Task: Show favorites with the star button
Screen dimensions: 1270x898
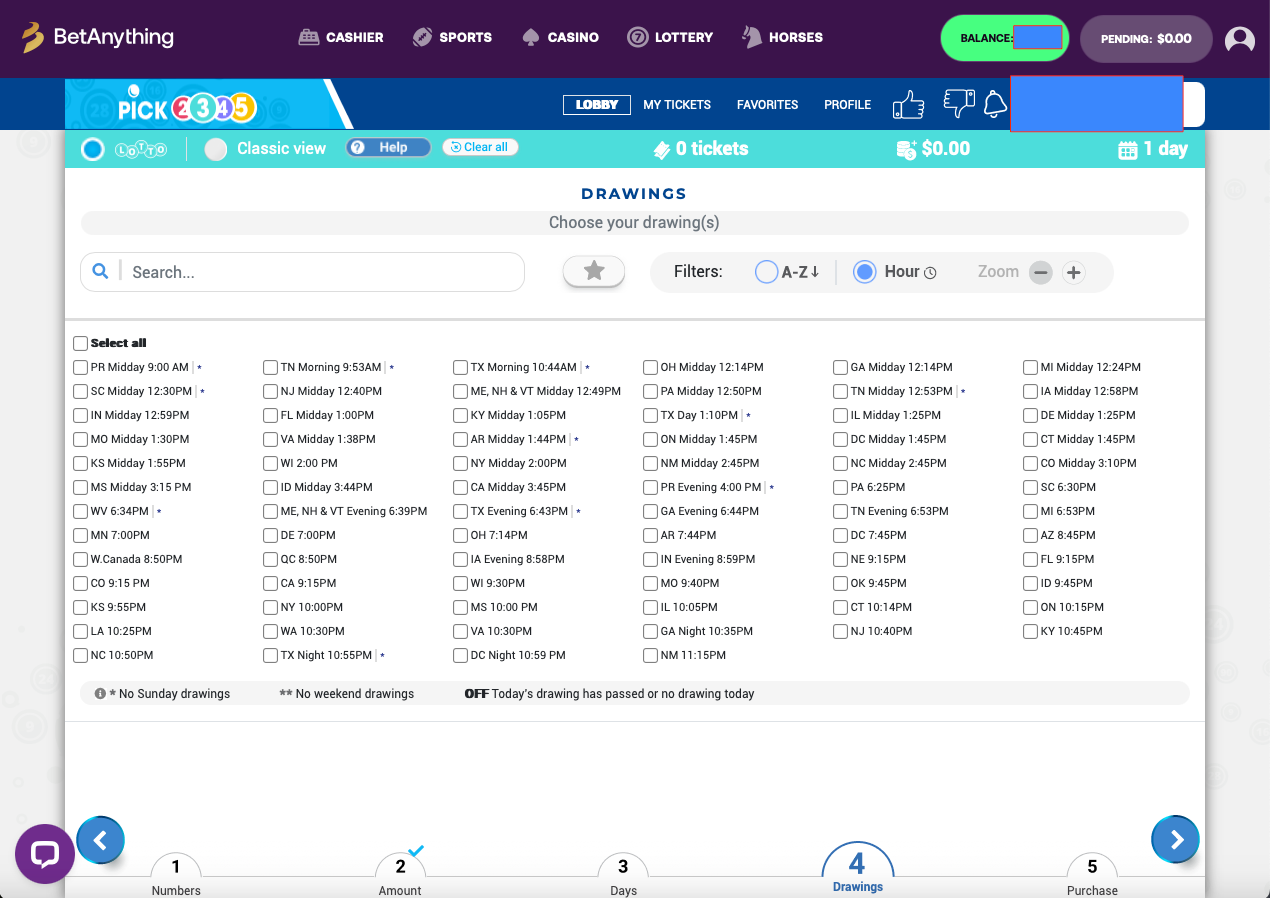Action: [x=594, y=271]
